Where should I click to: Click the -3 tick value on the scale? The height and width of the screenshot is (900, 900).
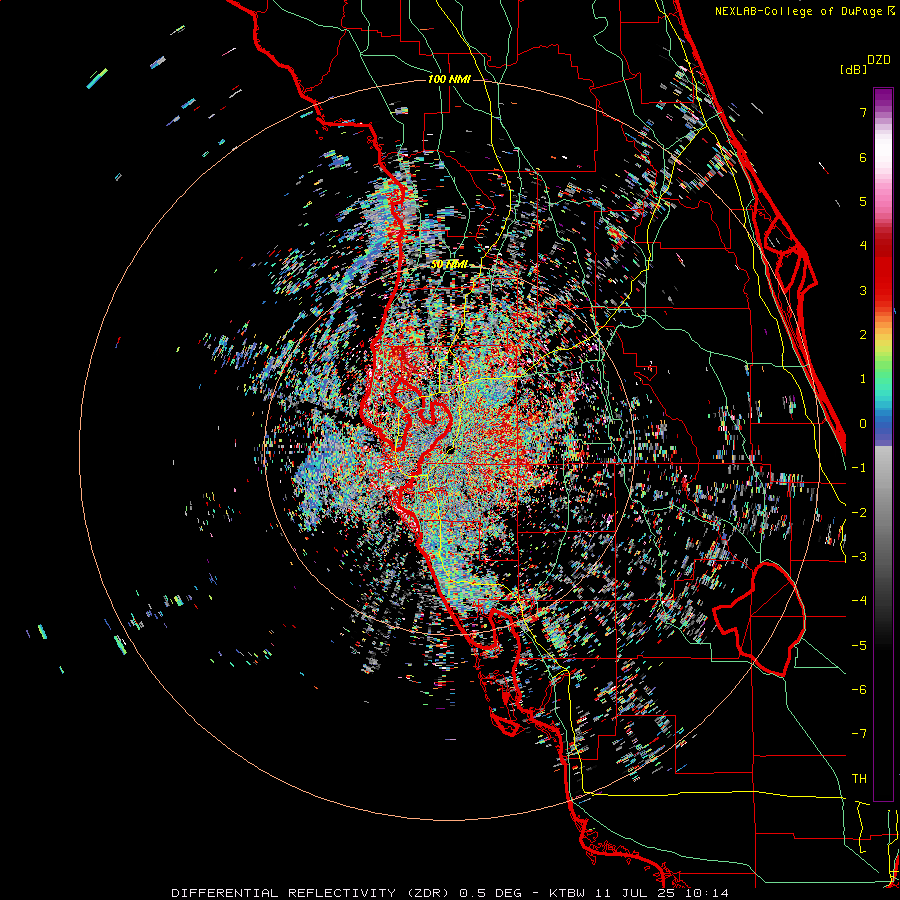859,557
